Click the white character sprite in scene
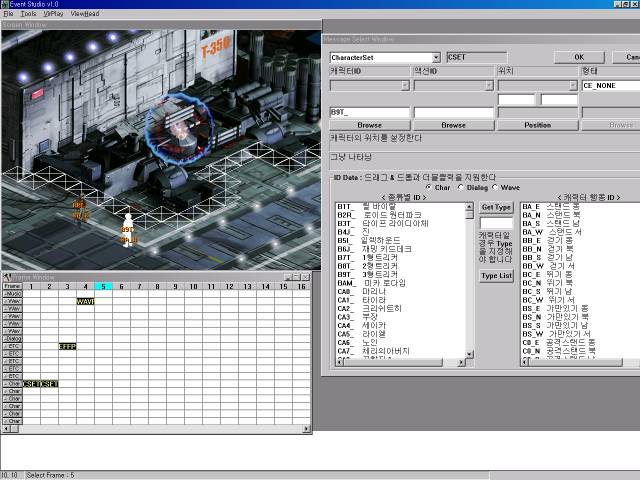Screen dimensions: 640x480 click(x=127, y=220)
